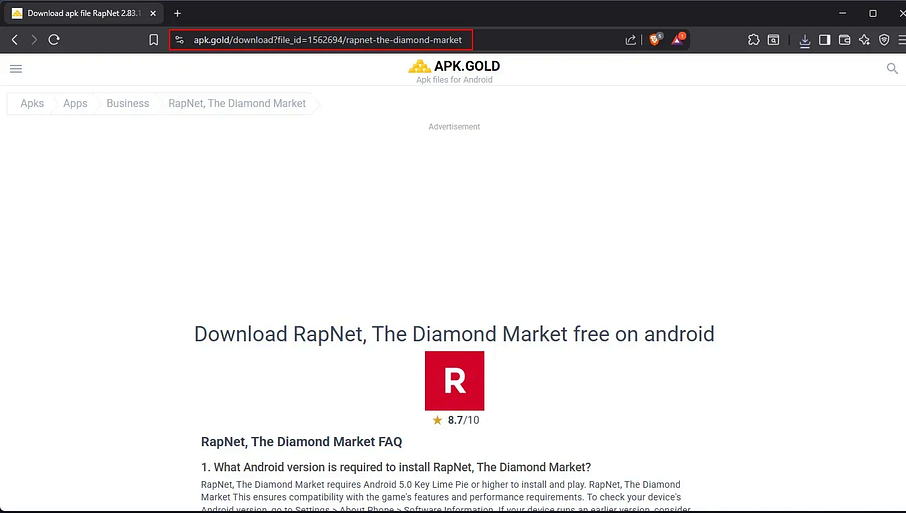The height and width of the screenshot is (513, 906).
Task: Minimize the browser window
Action: 842,13
